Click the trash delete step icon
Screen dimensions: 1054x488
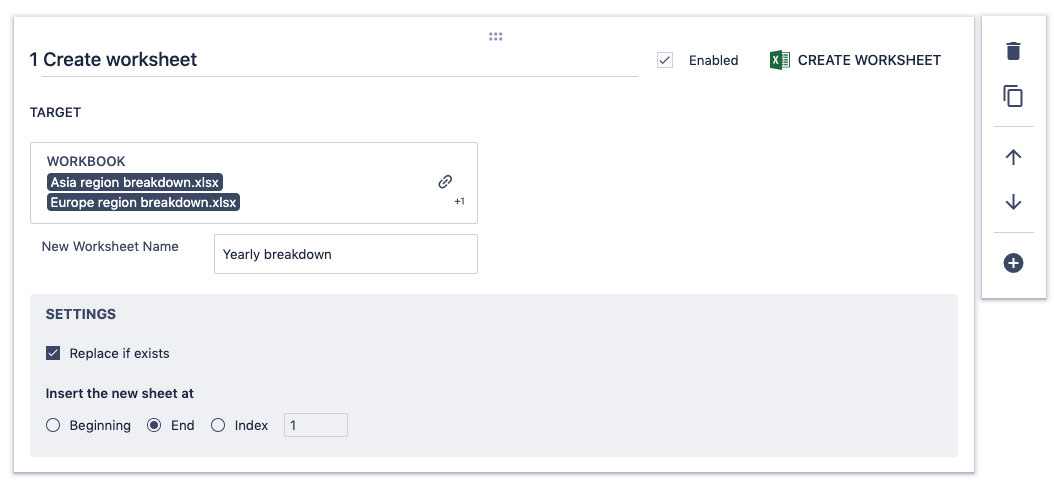pyautogui.click(x=1013, y=51)
